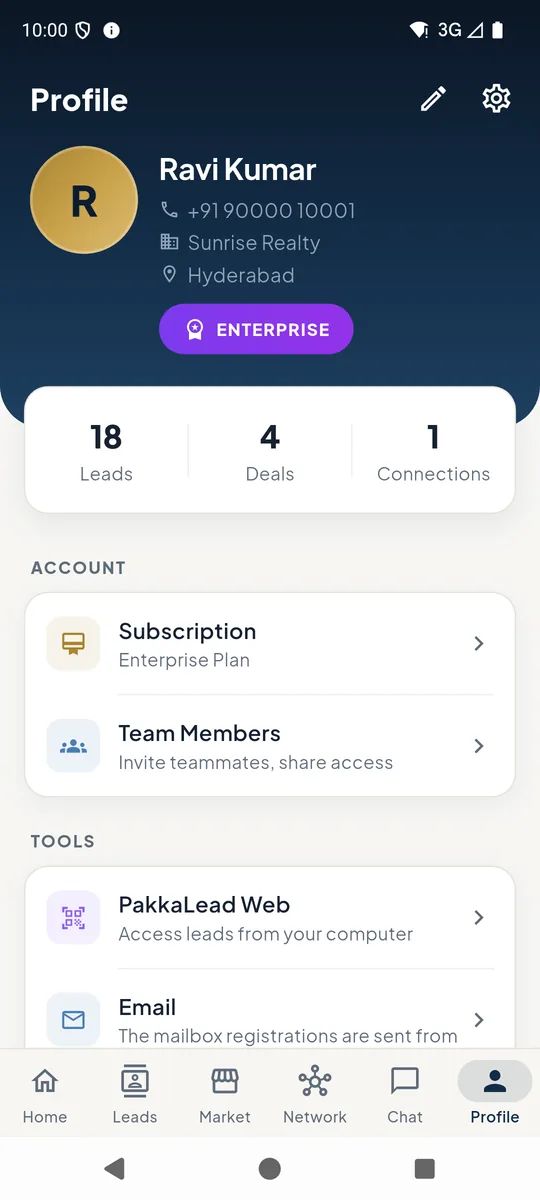Tap the pencil edit profile icon
This screenshot has height=1200, width=540.
[x=433, y=99]
